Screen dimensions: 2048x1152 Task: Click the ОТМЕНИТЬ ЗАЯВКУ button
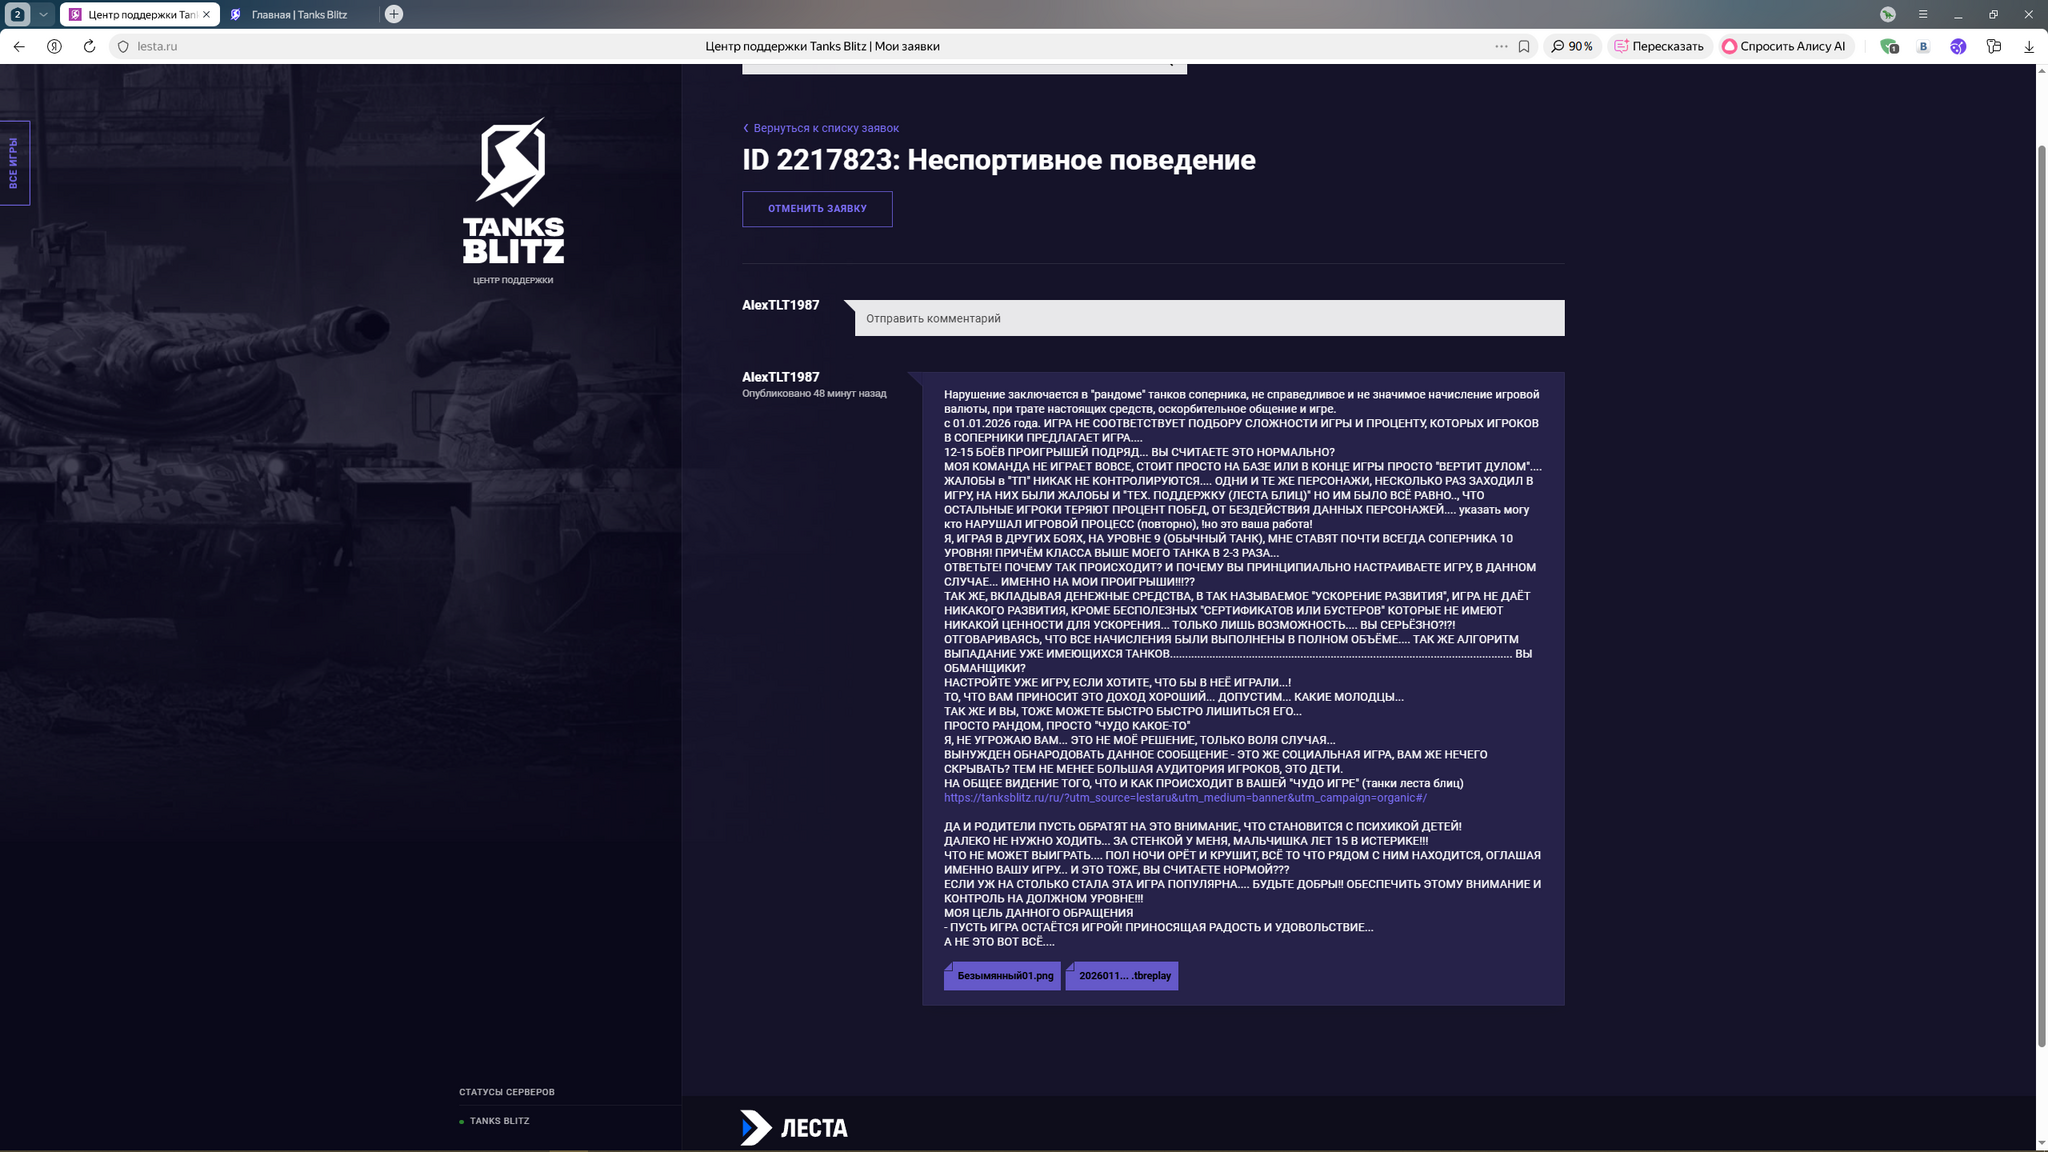[x=817, y=209]
